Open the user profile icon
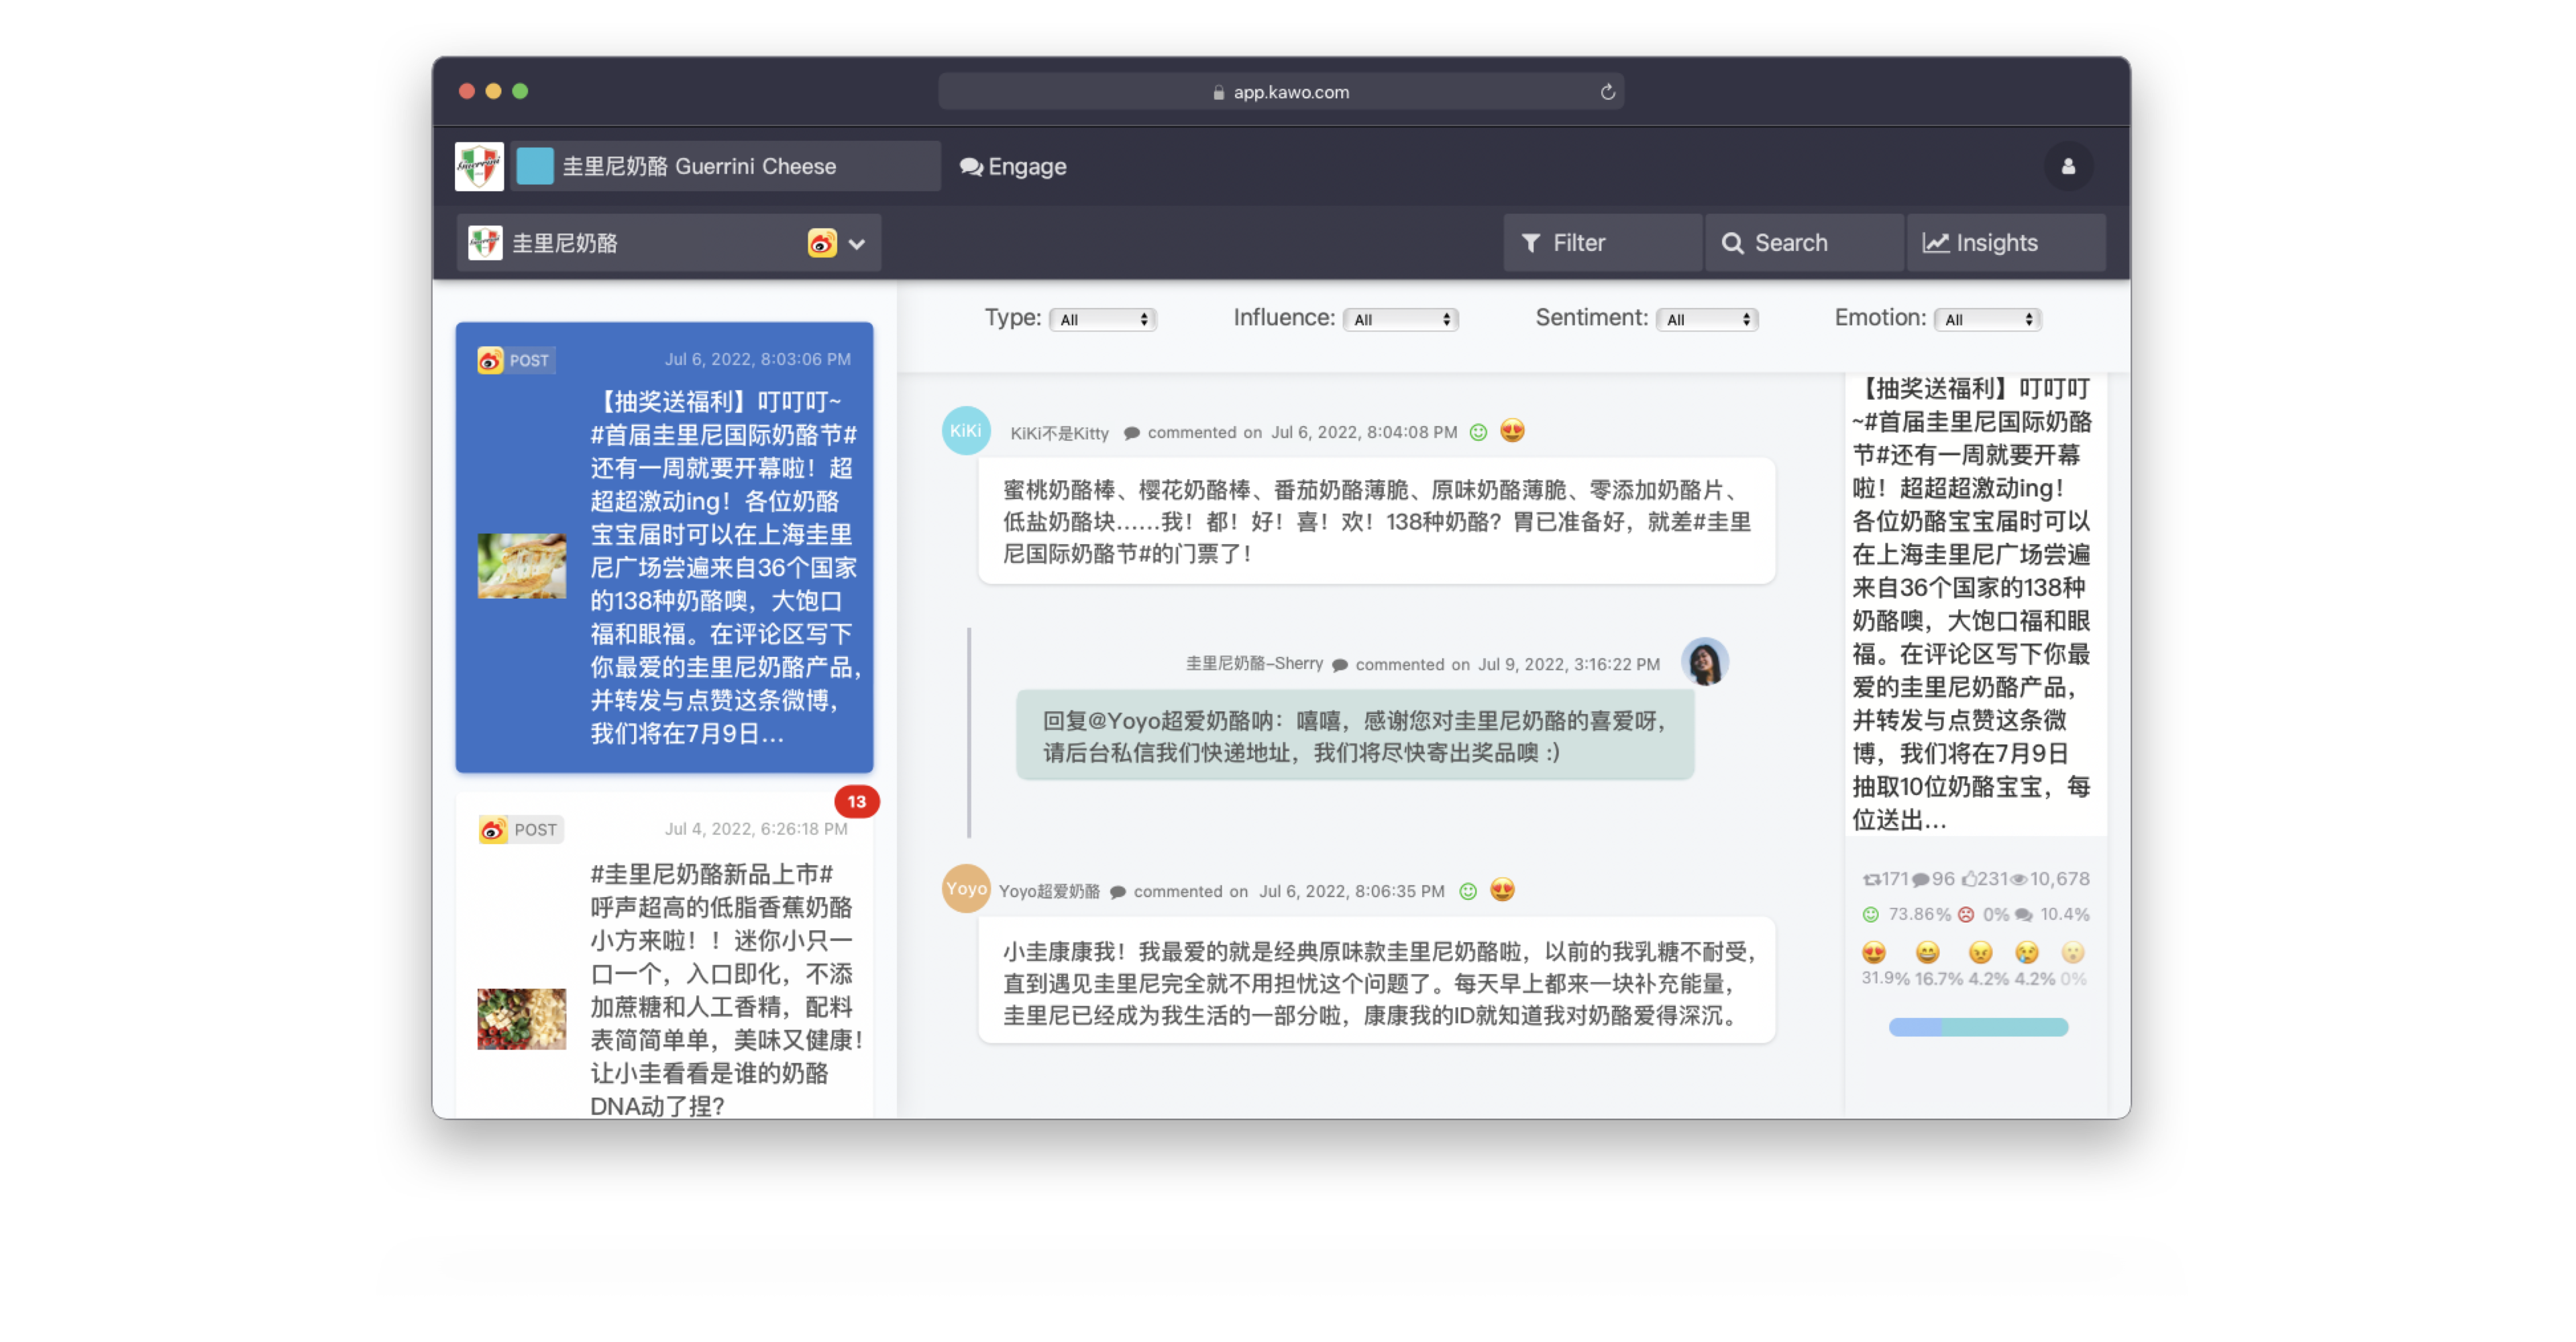Viewport: 2576px width, 1342px height. click(2068, 166)
